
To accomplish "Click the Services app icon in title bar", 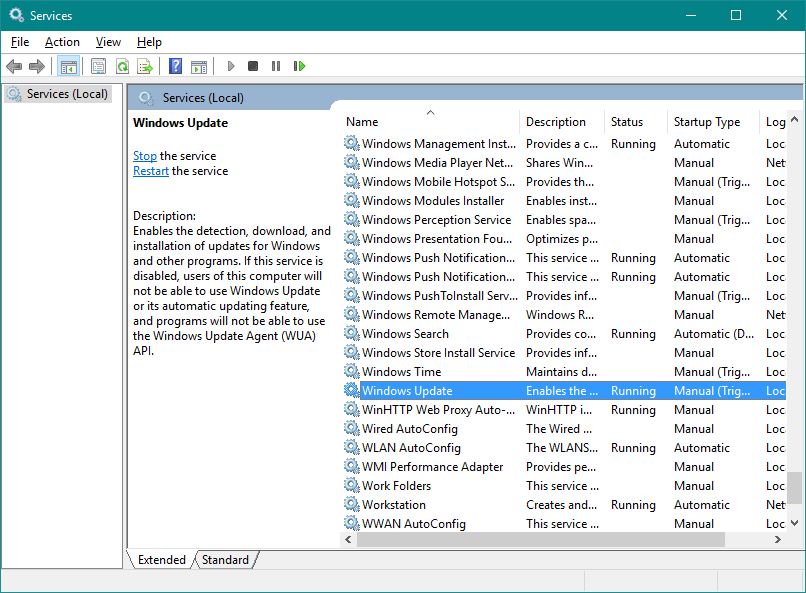I will (16, 15).
